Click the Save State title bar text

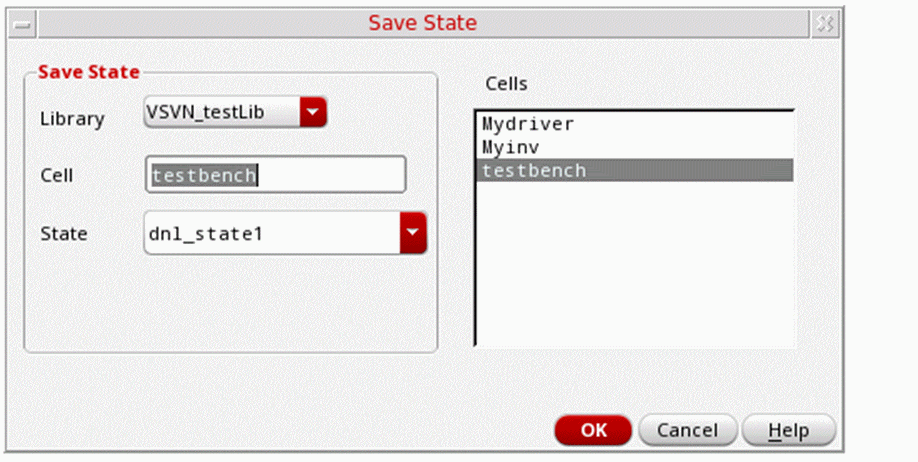(x=423, y=22)
